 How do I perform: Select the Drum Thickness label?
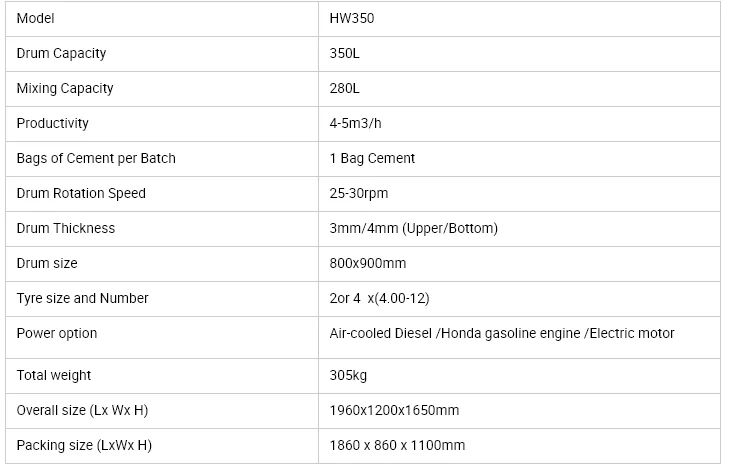pos(66,228)
